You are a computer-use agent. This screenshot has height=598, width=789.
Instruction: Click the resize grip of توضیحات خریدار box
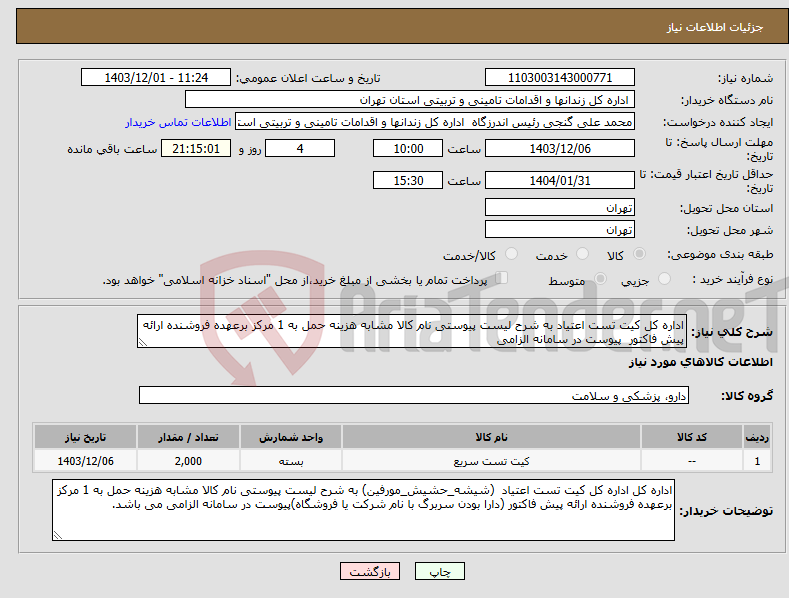click(58, 535)
